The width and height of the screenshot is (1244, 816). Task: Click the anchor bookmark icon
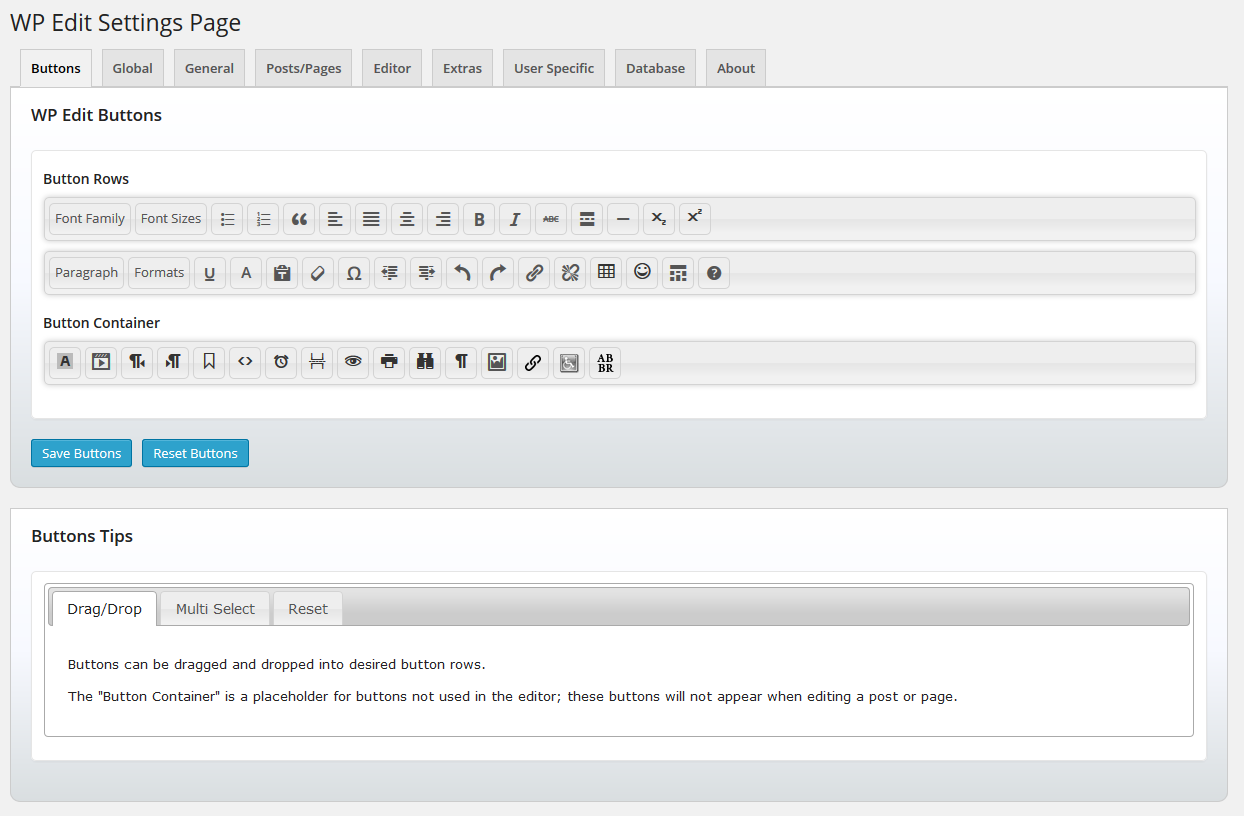pyautogui.click(x=209, y=363)
